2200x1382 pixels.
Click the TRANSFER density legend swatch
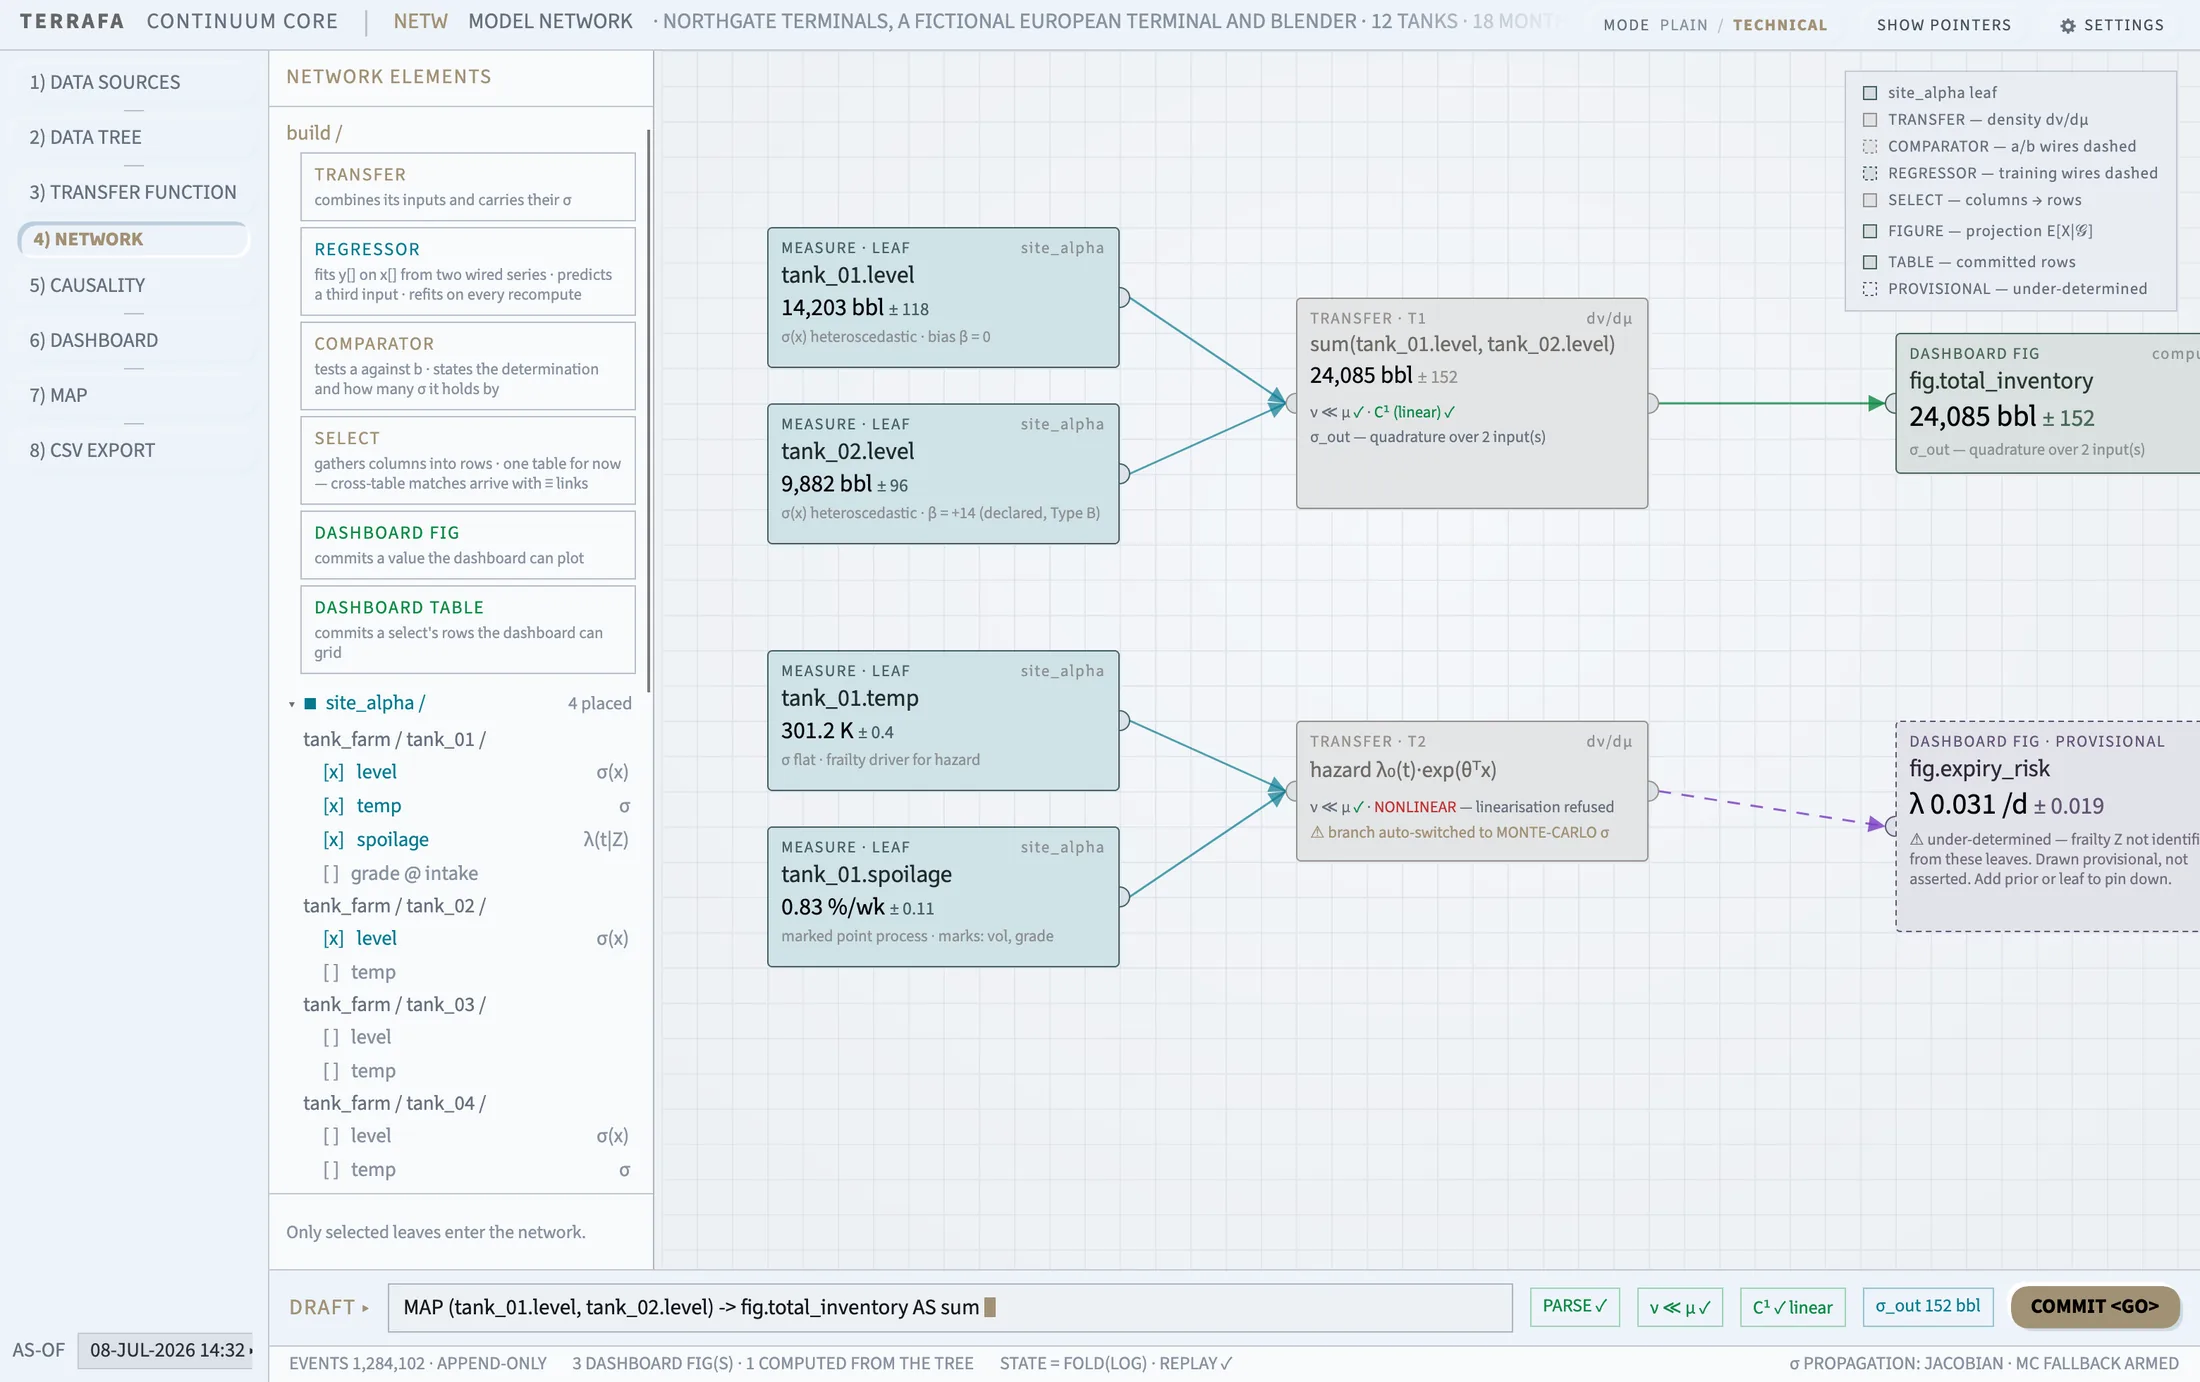1870,120
